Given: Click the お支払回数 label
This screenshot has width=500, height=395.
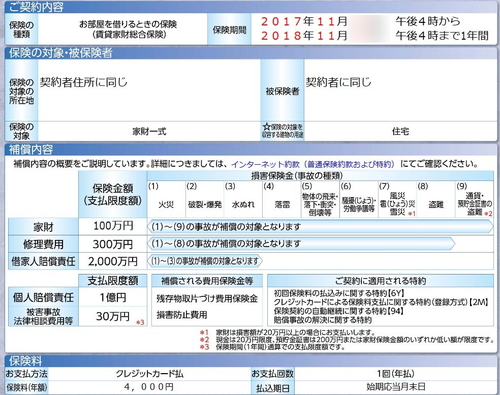Looking at the screenshot, I should point(273,374).
